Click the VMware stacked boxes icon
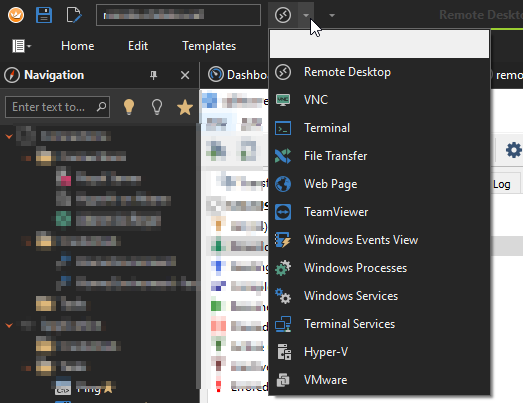Viewport: 523px width, 403px height. 283,380
